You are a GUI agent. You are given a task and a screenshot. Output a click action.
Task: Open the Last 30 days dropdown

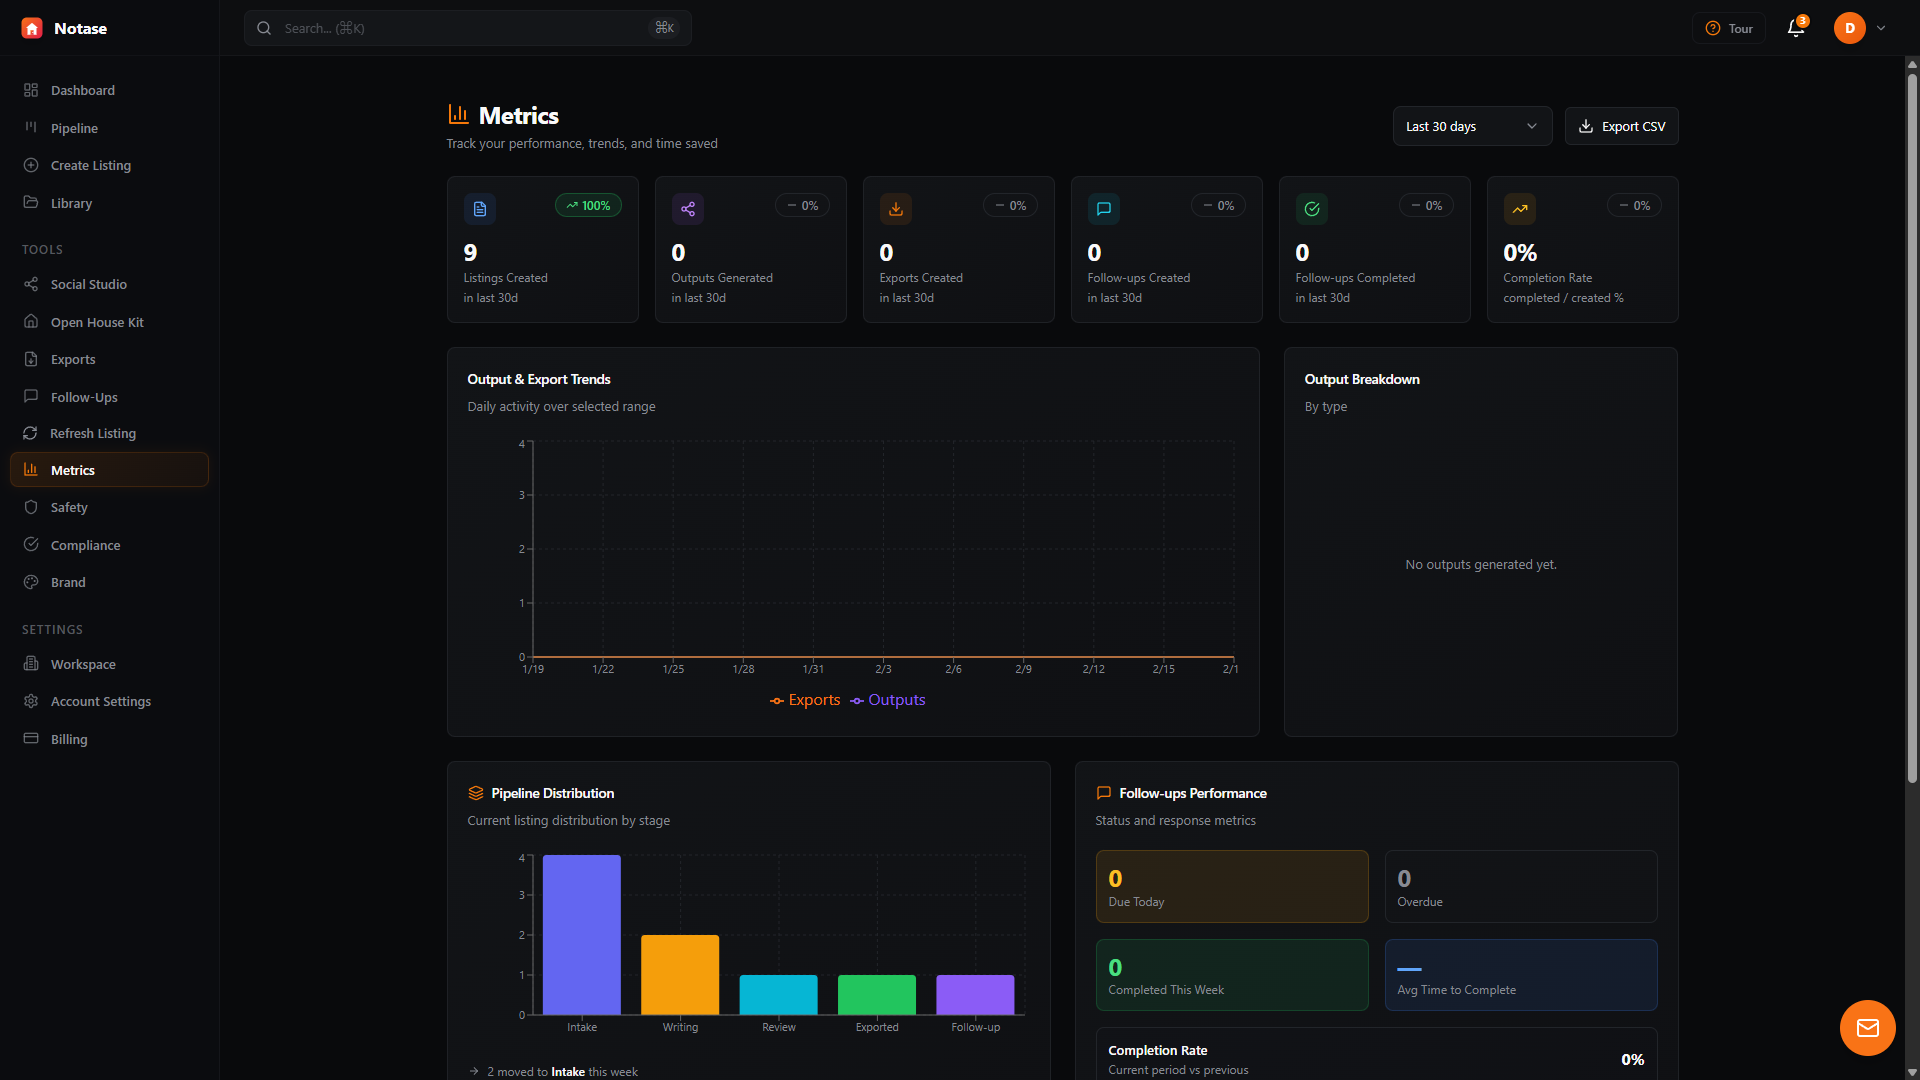click(1472, 126)
